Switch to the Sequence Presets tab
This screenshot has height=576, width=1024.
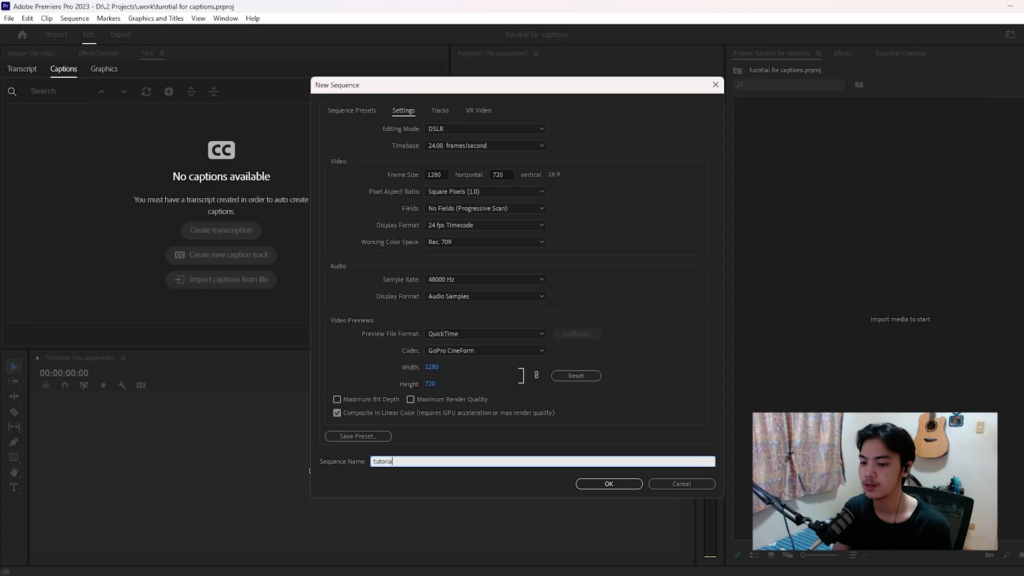[x=351, y=110]
